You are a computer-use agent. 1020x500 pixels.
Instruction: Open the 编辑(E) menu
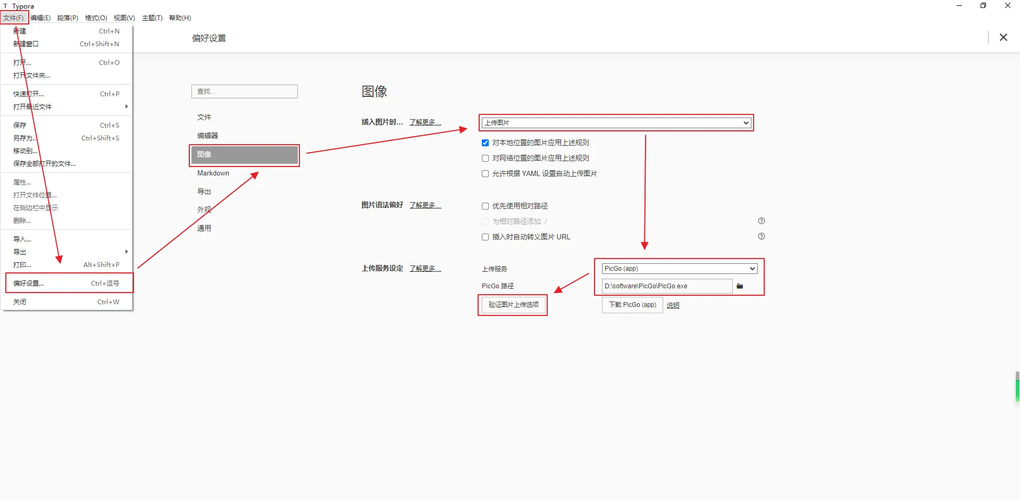(x=40, y=18)
